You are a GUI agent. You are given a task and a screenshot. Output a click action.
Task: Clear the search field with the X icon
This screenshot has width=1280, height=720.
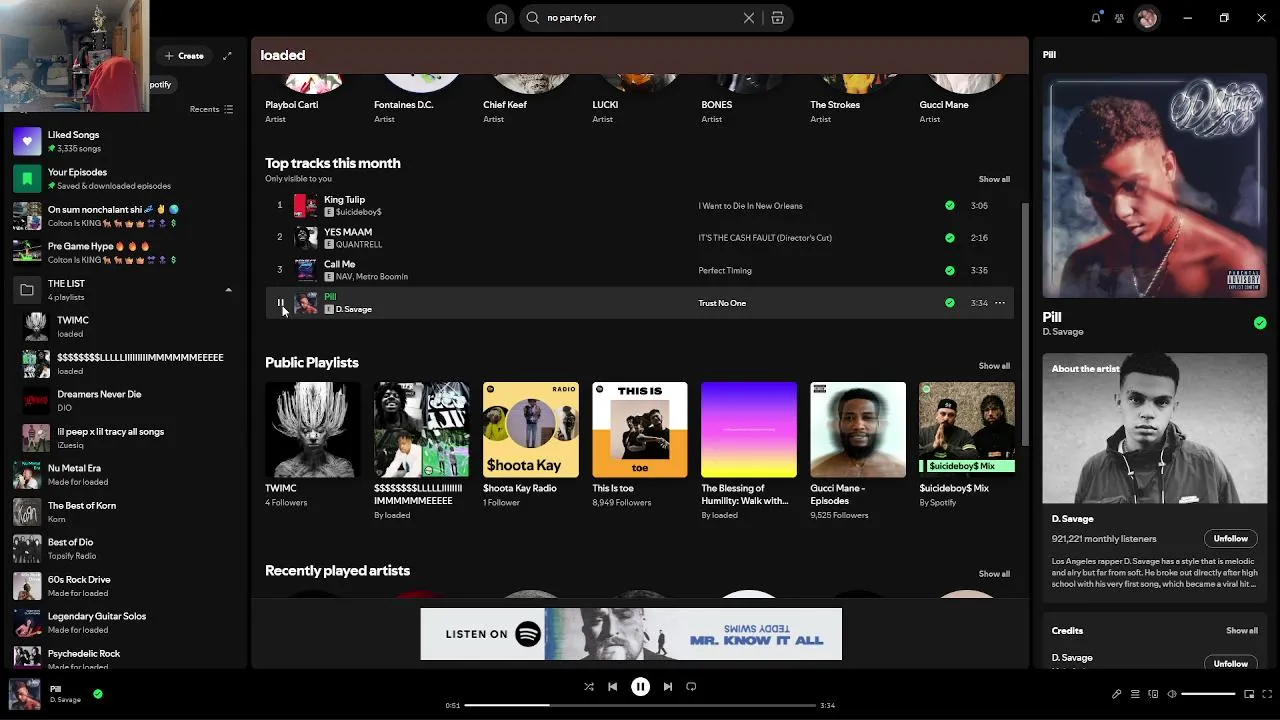(x=749, y=18)
